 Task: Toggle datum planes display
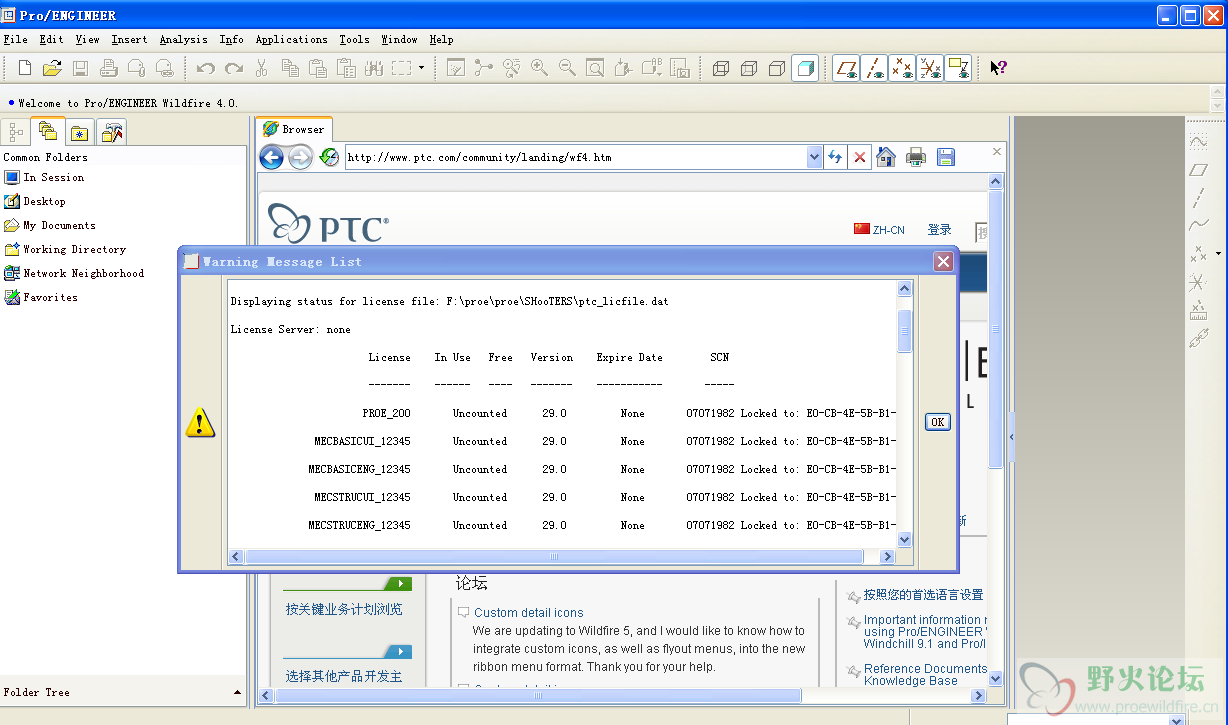(x=846, y=68)
